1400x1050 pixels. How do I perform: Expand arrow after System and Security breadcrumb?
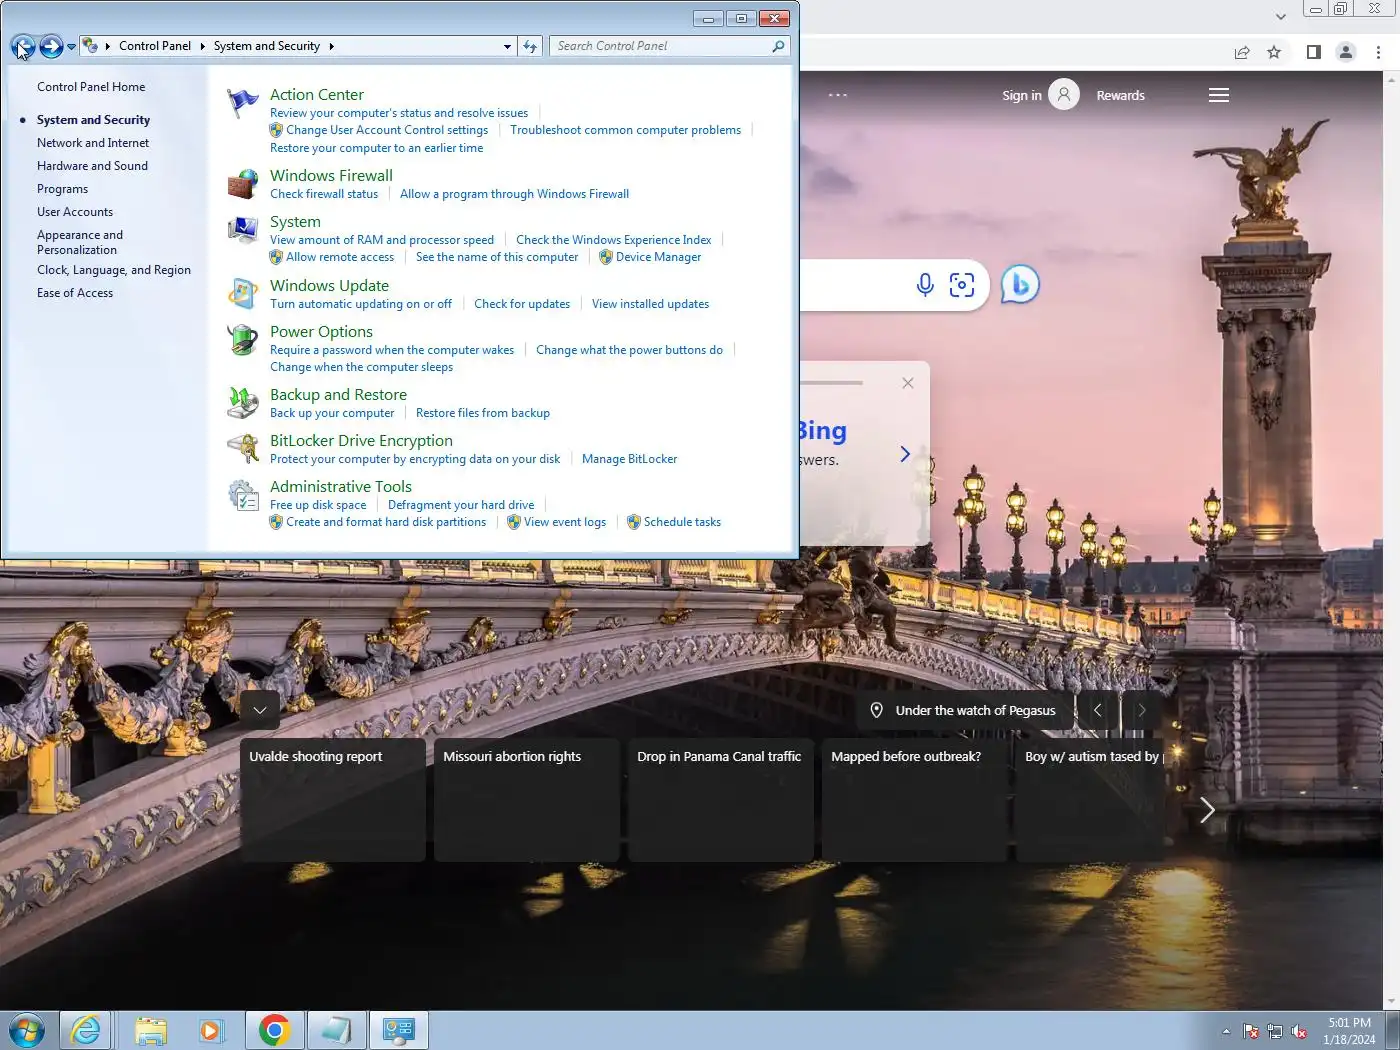tap(332, 46)
